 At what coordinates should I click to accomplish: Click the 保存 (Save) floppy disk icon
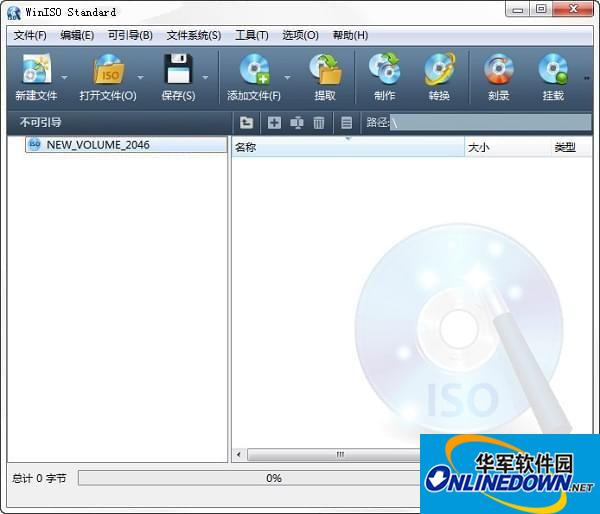177,70
